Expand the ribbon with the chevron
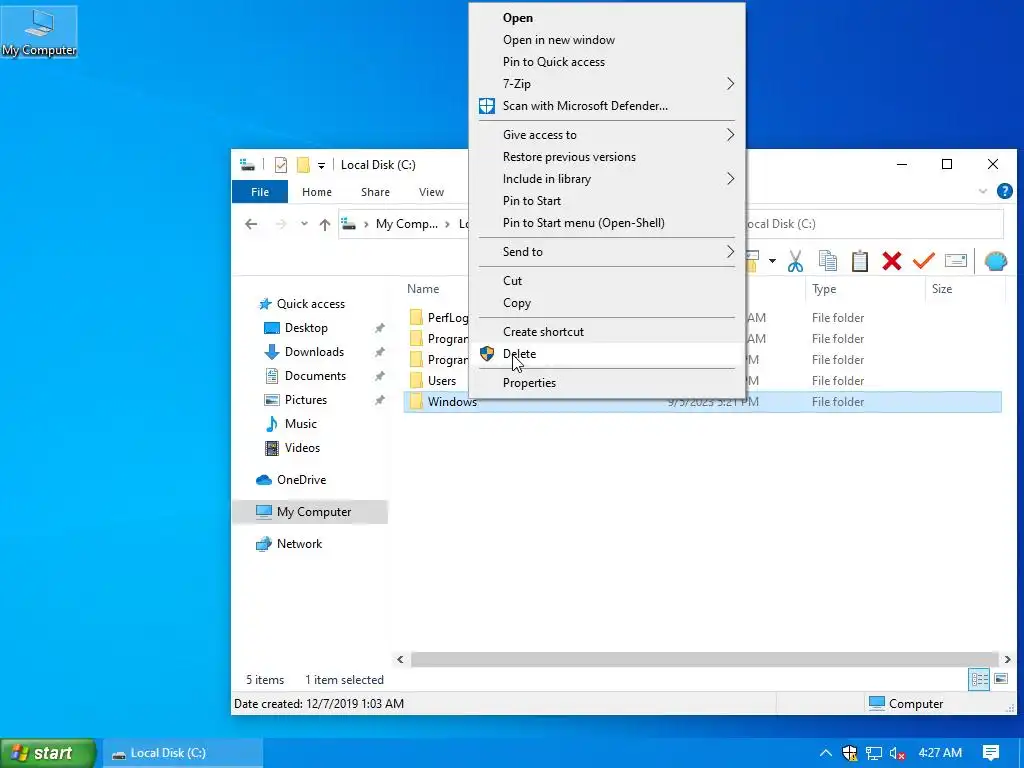Image resolution: width=1024 pixels, height=768 pixels. pyautogui.click(x=982, y=191)
